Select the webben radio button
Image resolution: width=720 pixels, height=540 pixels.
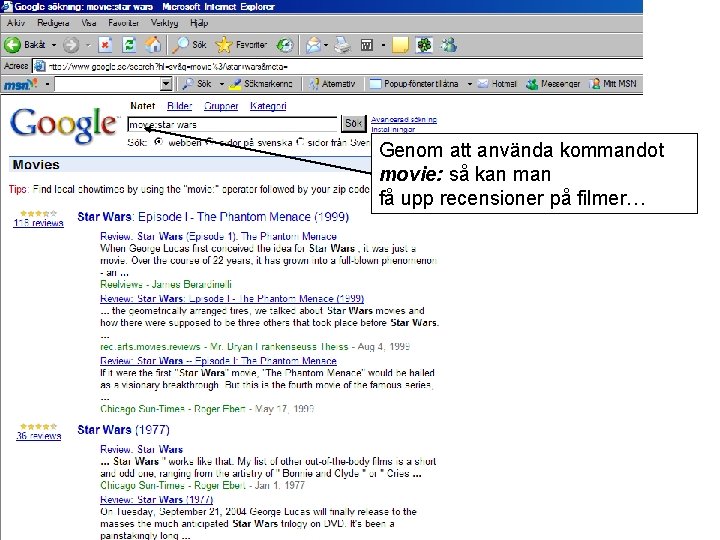pyautogui.click(x=158, y=142)
